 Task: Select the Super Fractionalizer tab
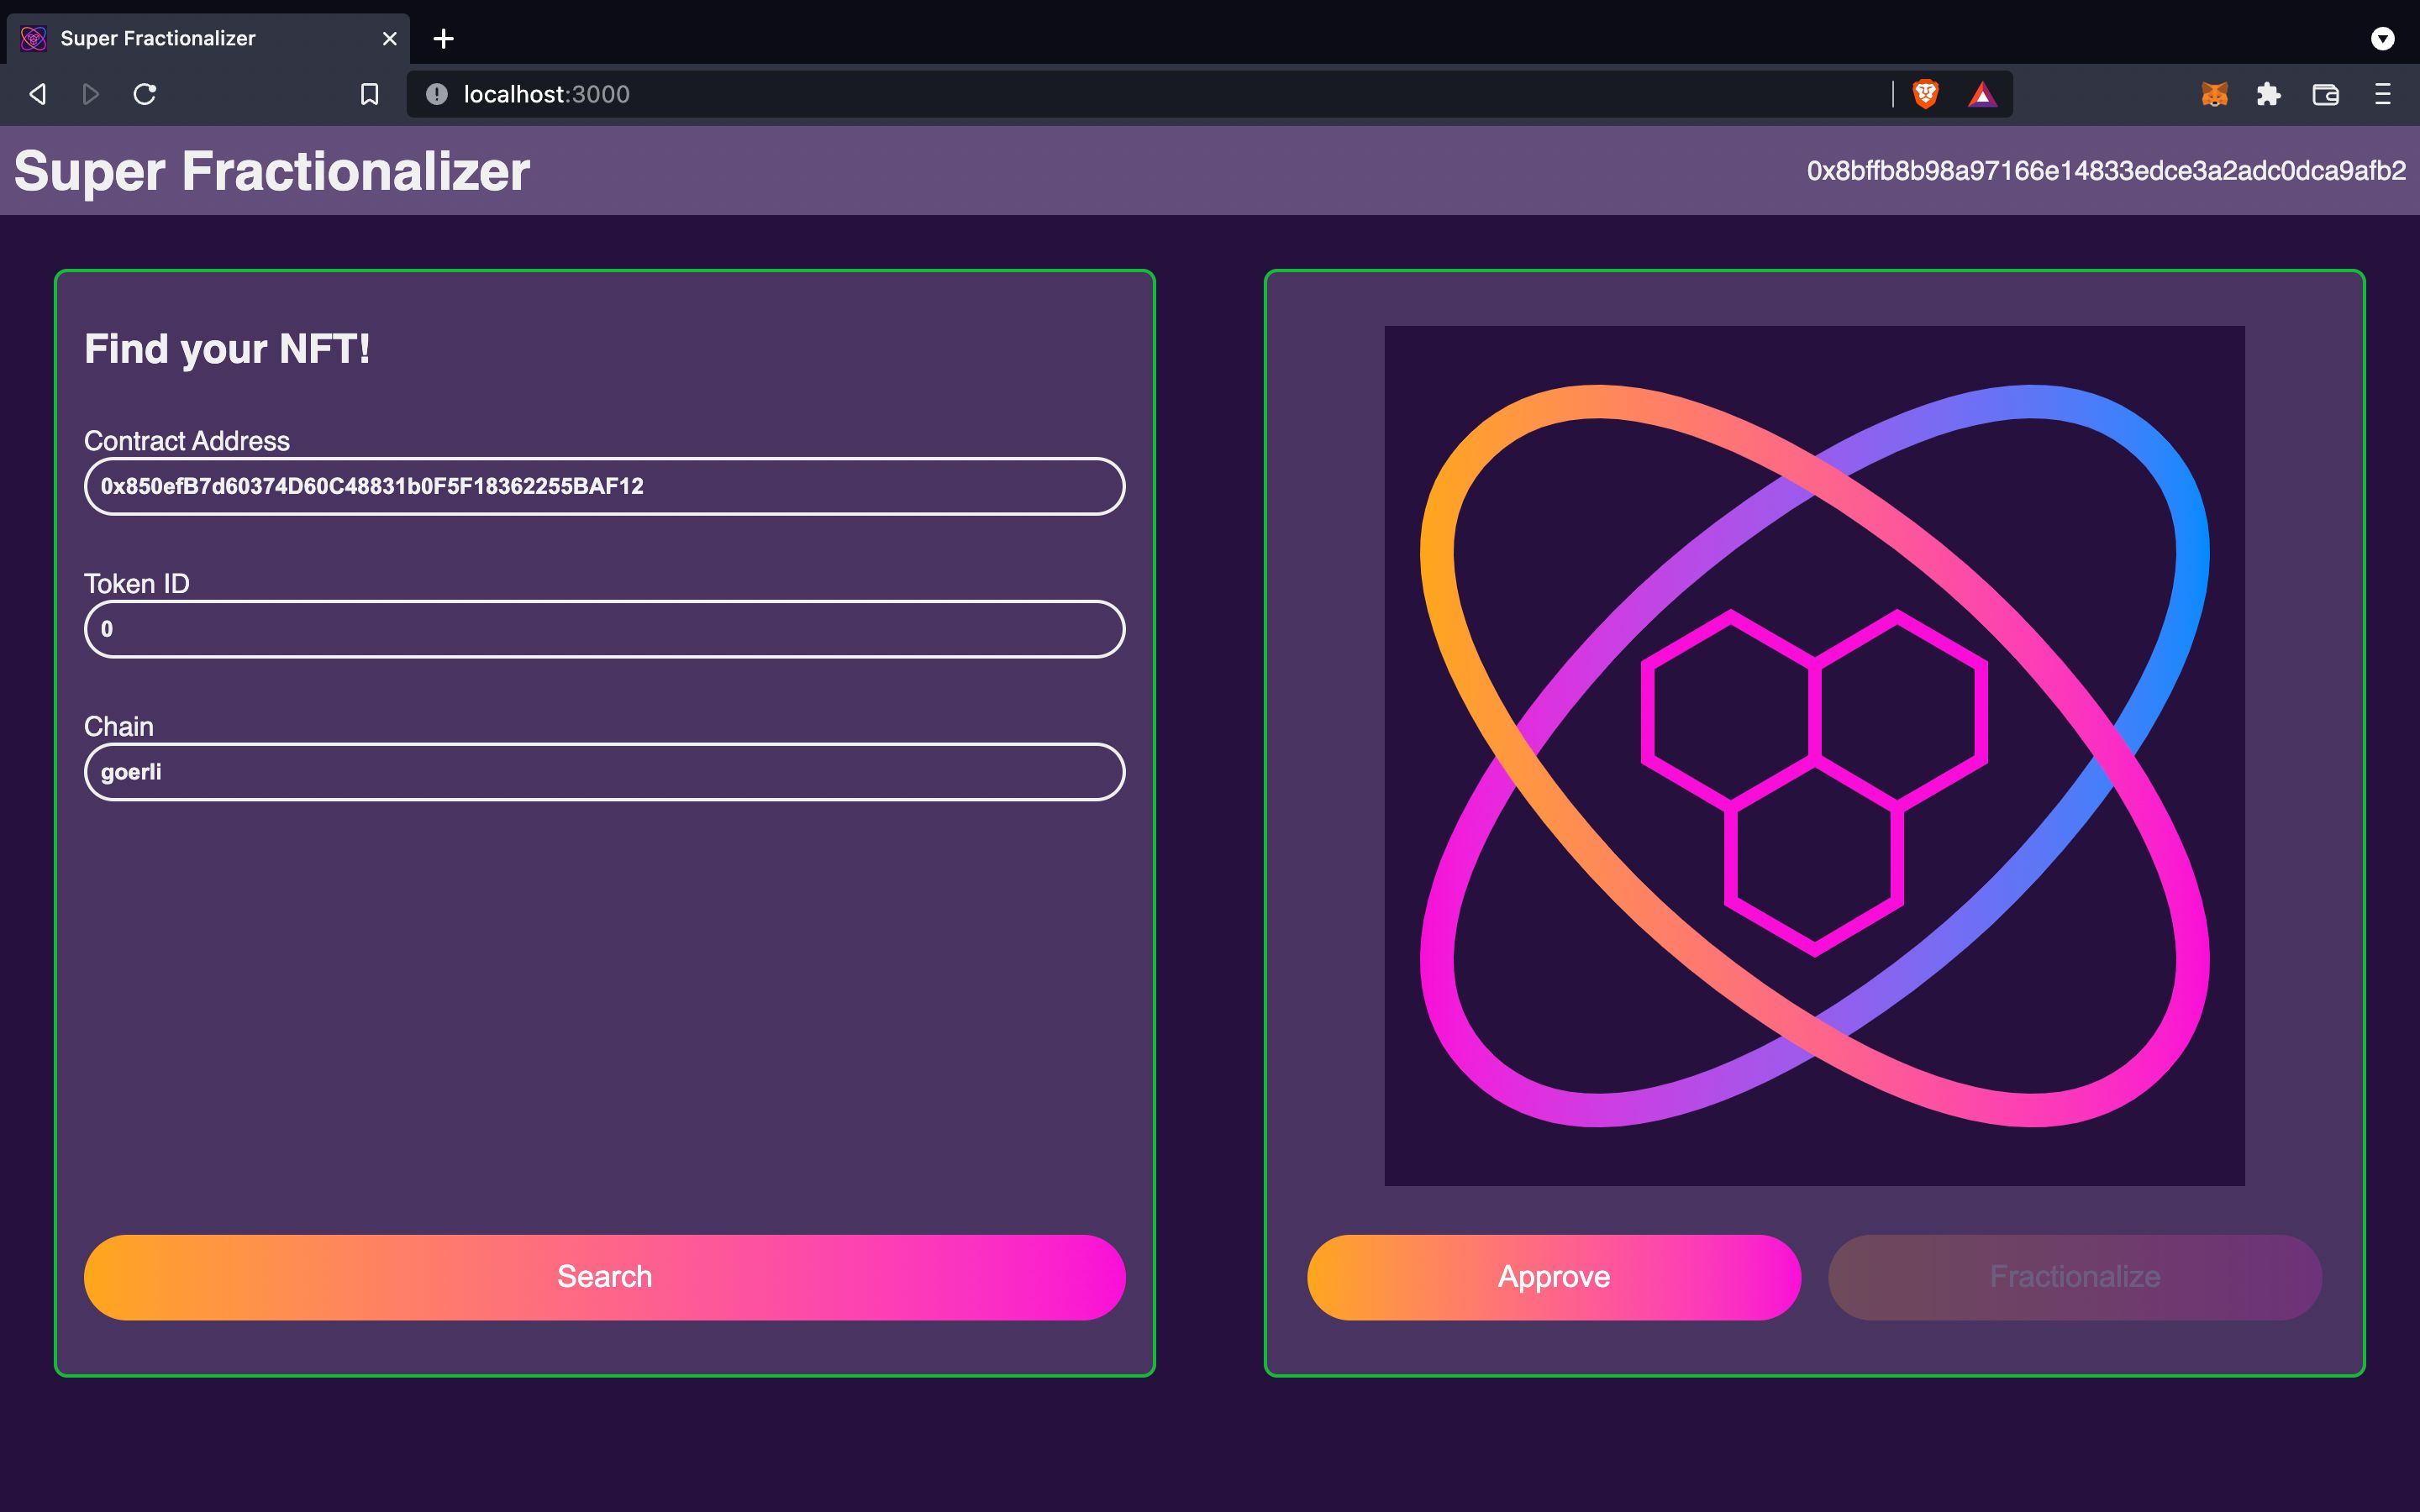[208, 38]
